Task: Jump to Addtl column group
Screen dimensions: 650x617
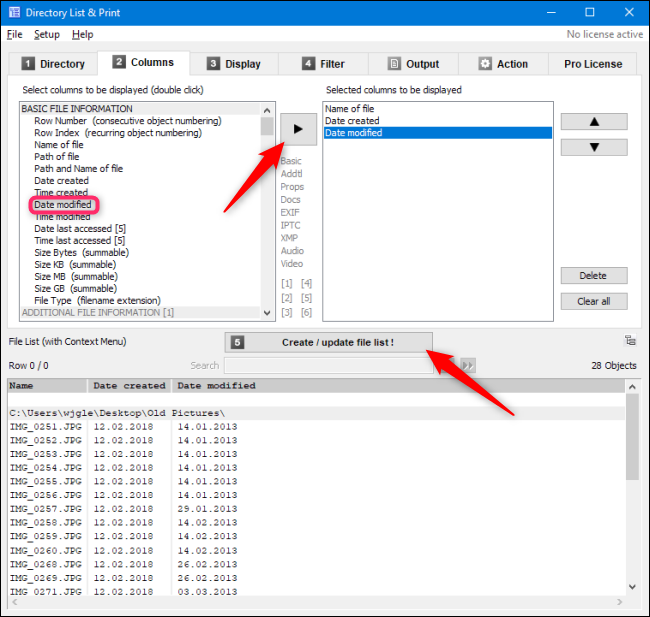Action: (x=291, y=174)
